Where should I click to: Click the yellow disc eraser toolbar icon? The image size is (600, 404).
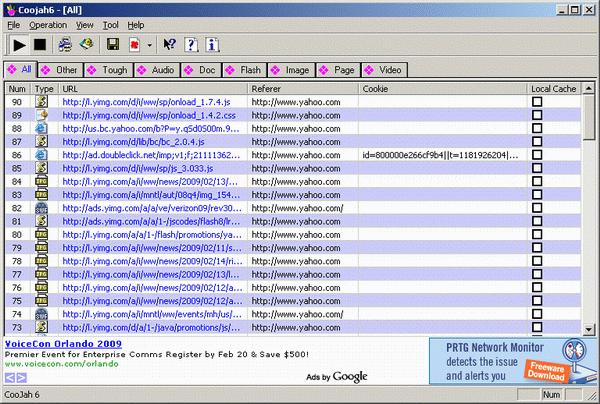(x=86, y=44)
